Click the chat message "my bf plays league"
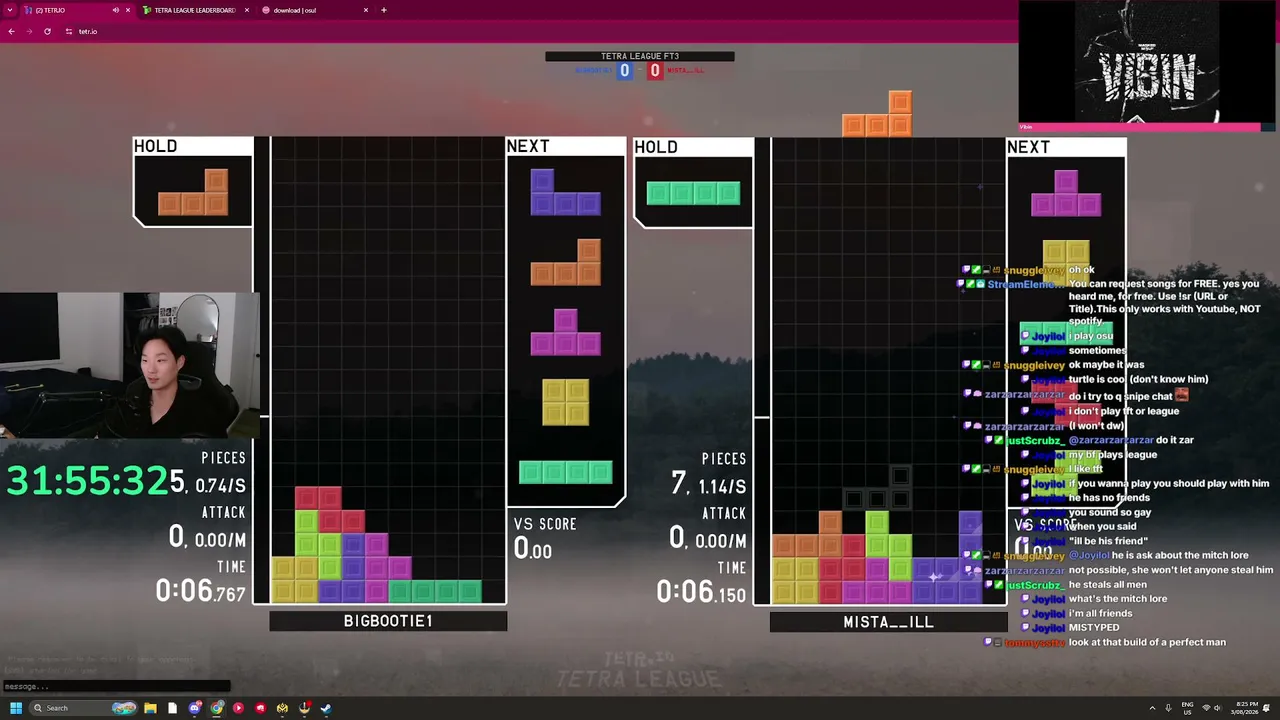Screen dimensions: 1280x720 1113,454
